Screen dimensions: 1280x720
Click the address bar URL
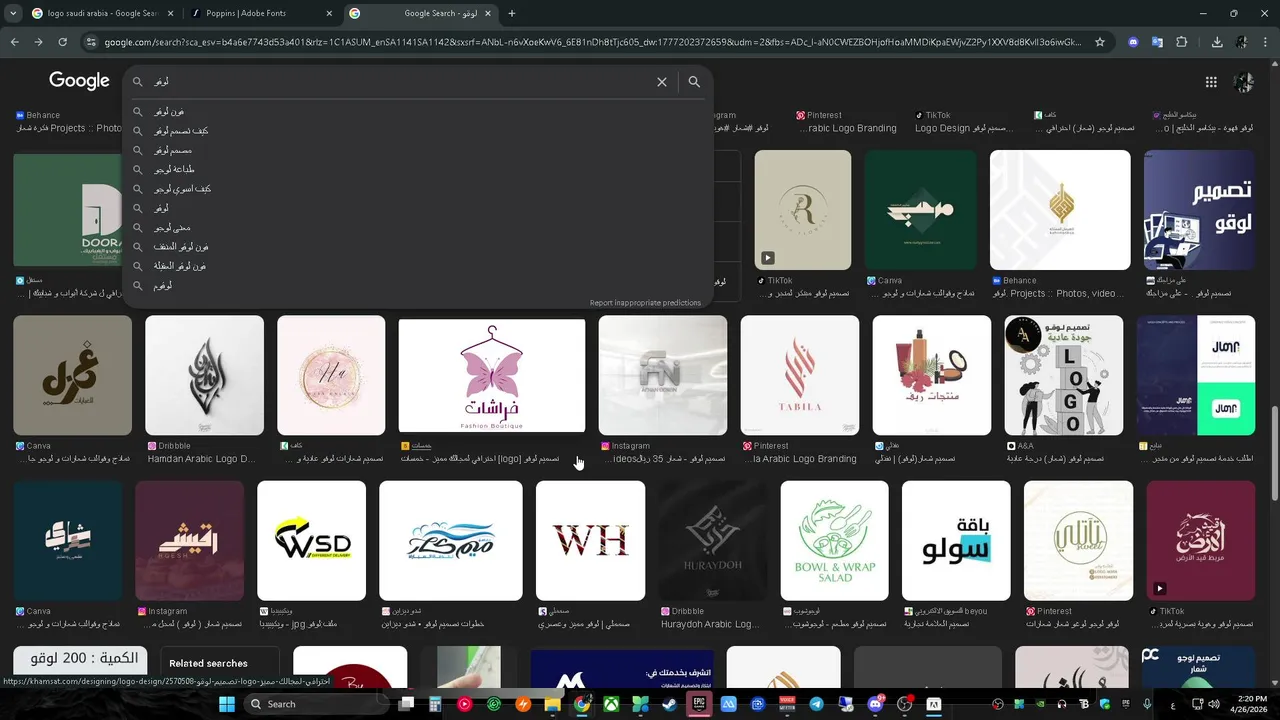pyautogui.click(x=592, y=42)
